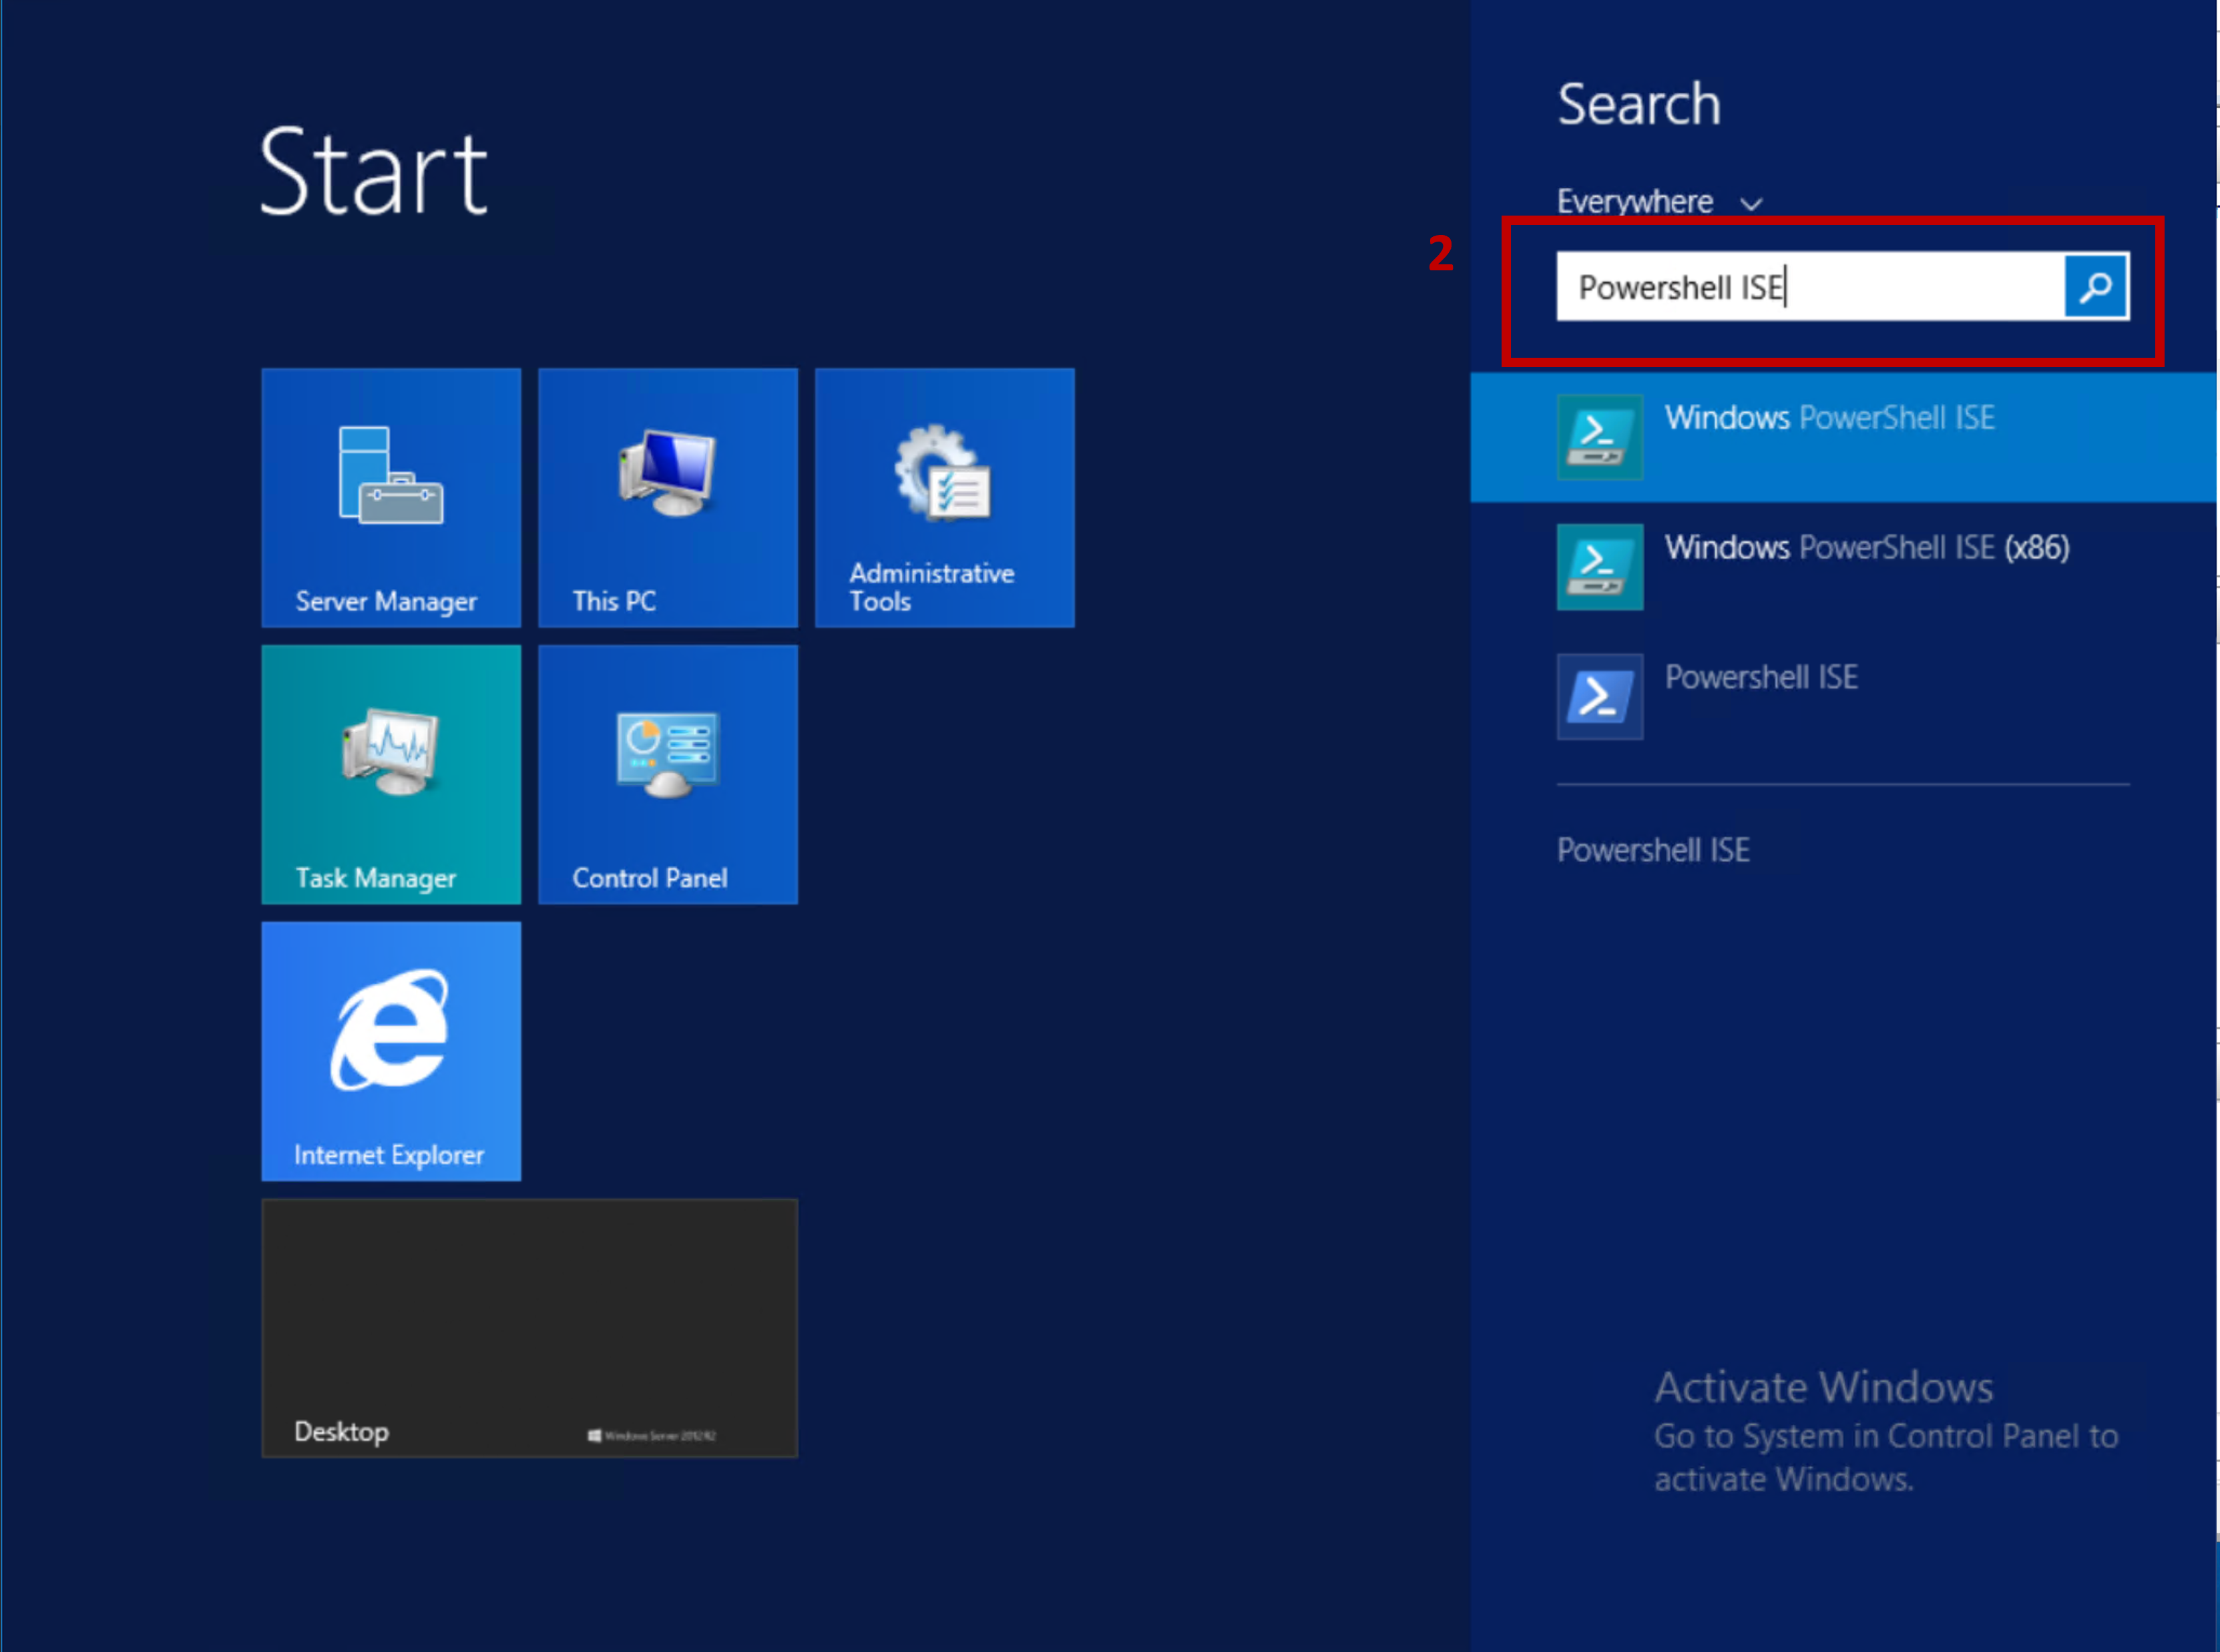2220x1652 pixels.
Task: Open the Windows PowerShell ISE (x86) result
Action: point(1843,567)
